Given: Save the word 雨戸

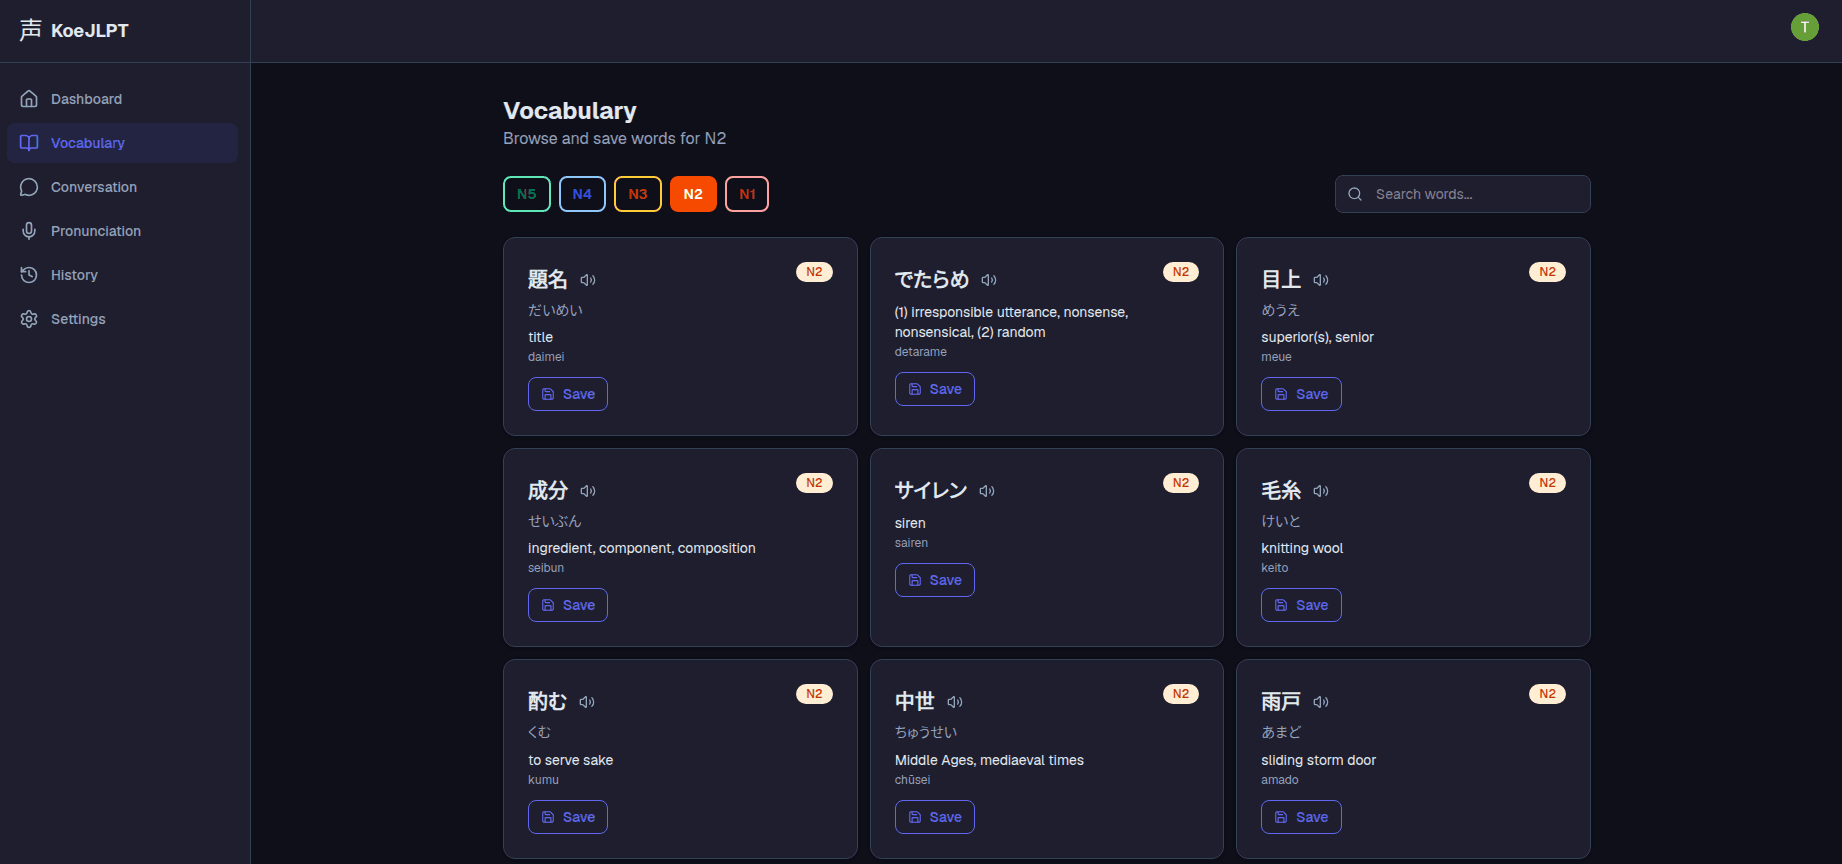Looking at the screenshot, I should pos(1301,817).
